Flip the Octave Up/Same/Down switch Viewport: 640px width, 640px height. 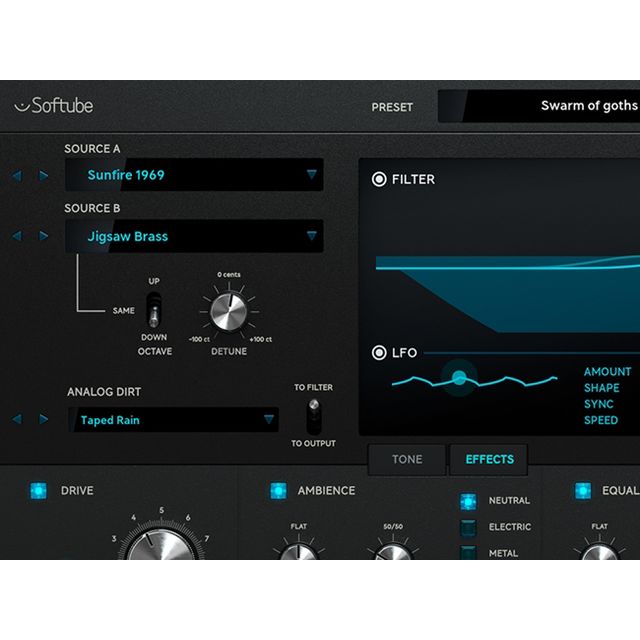click(154, 310)
